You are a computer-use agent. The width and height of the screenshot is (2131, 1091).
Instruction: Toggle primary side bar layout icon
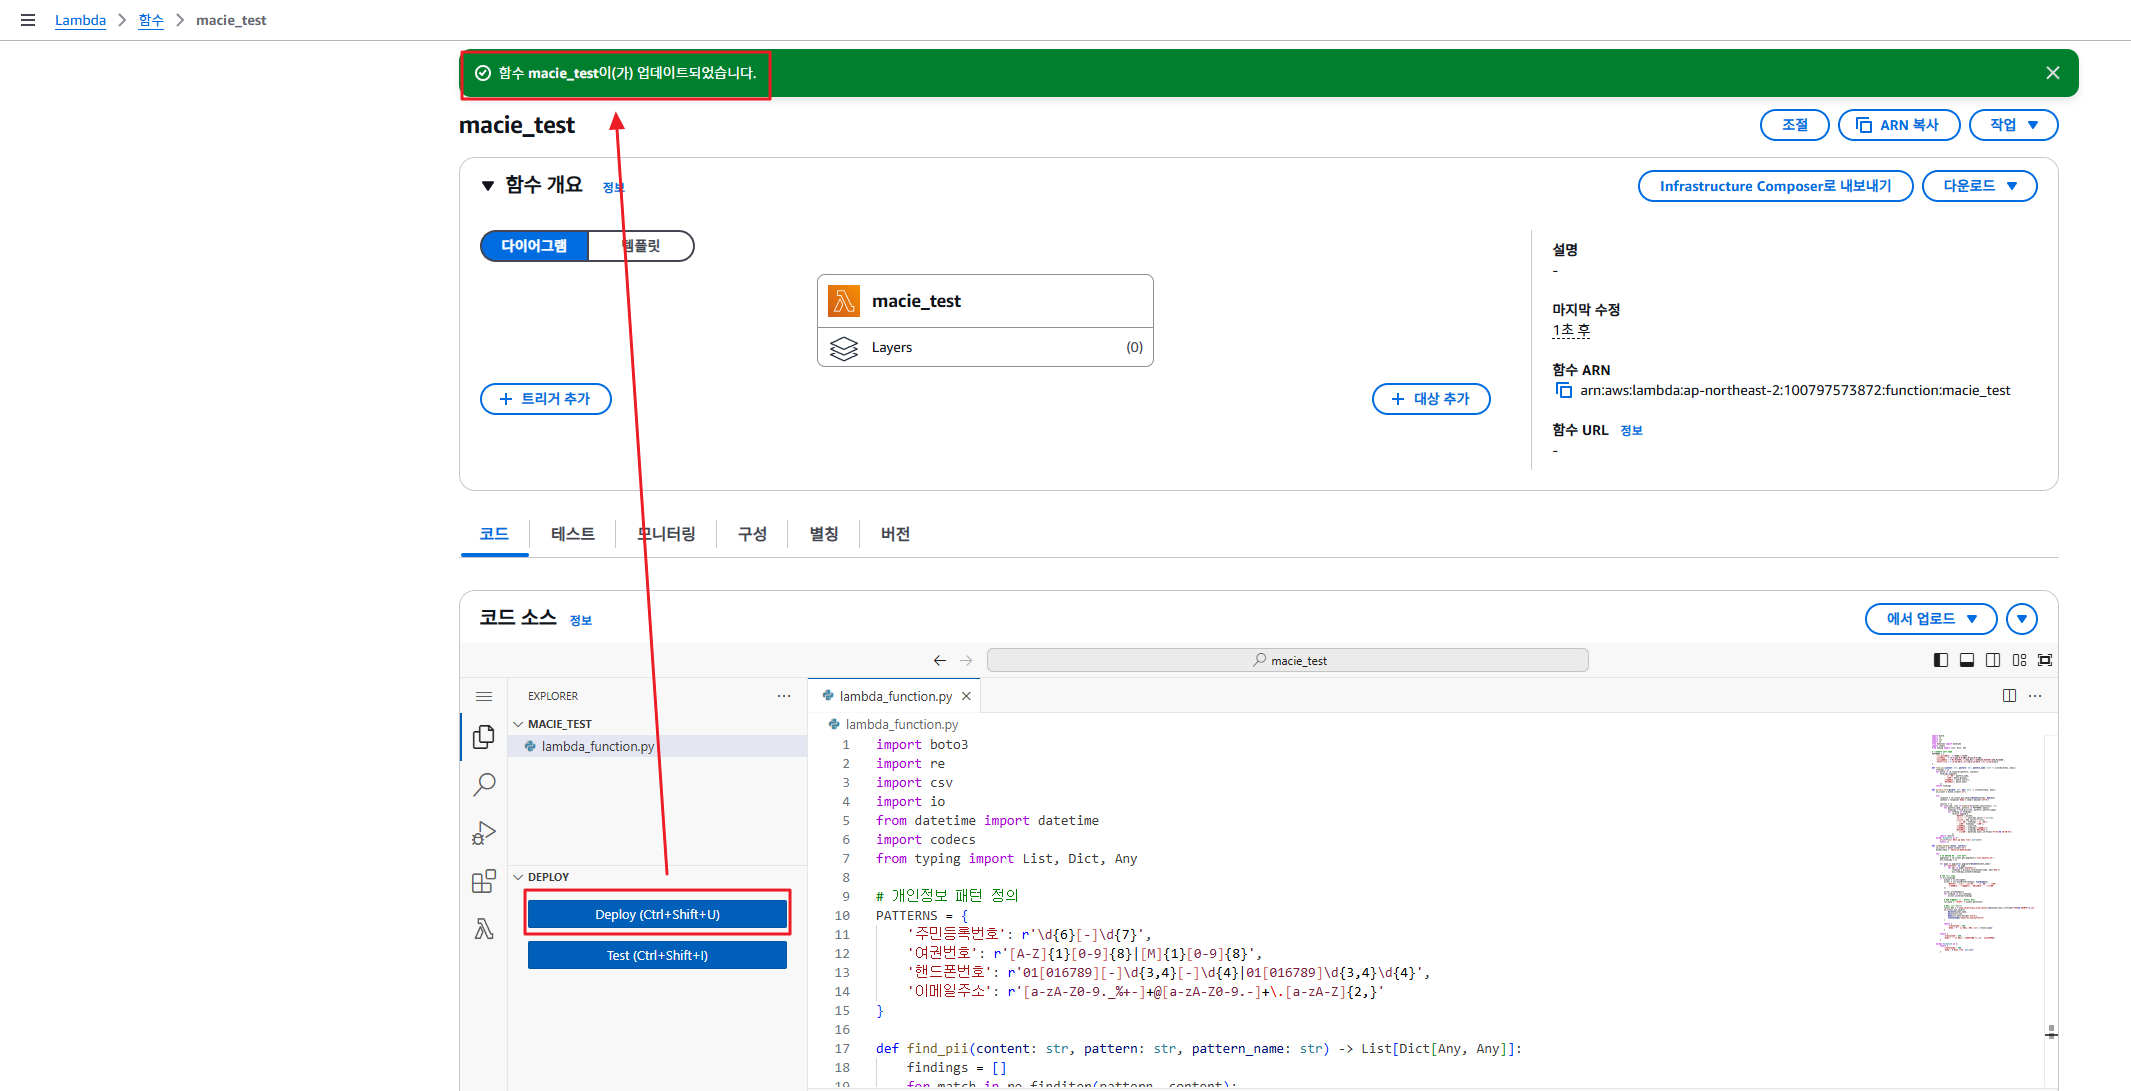click(x=1941, y=660)
